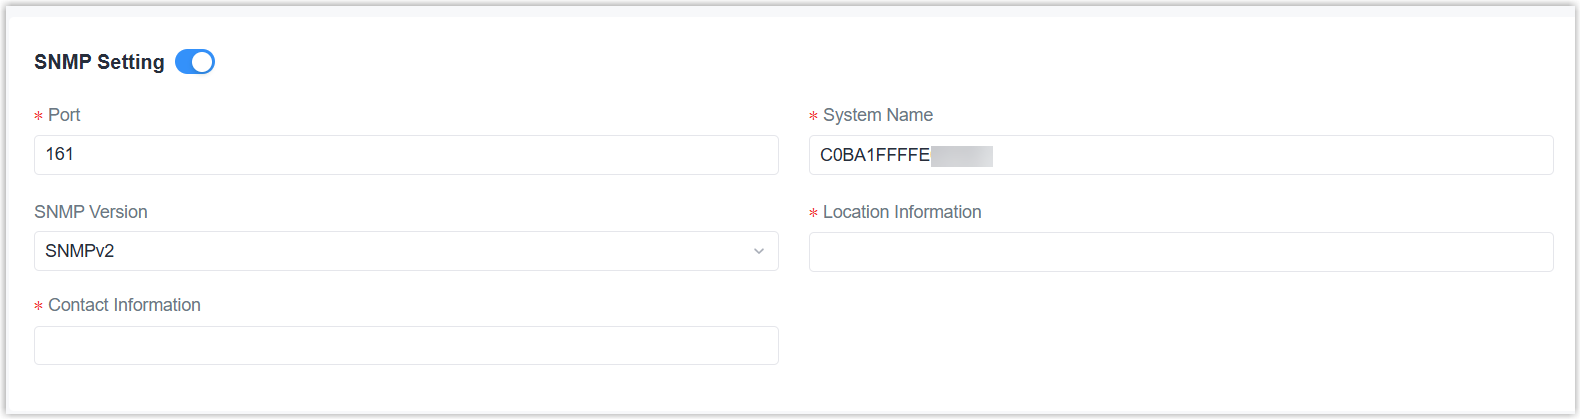The width and height of the screenshot is (1581, 420).
Task: Select the empty Location Information field
Action: [x=1180, y=252]
